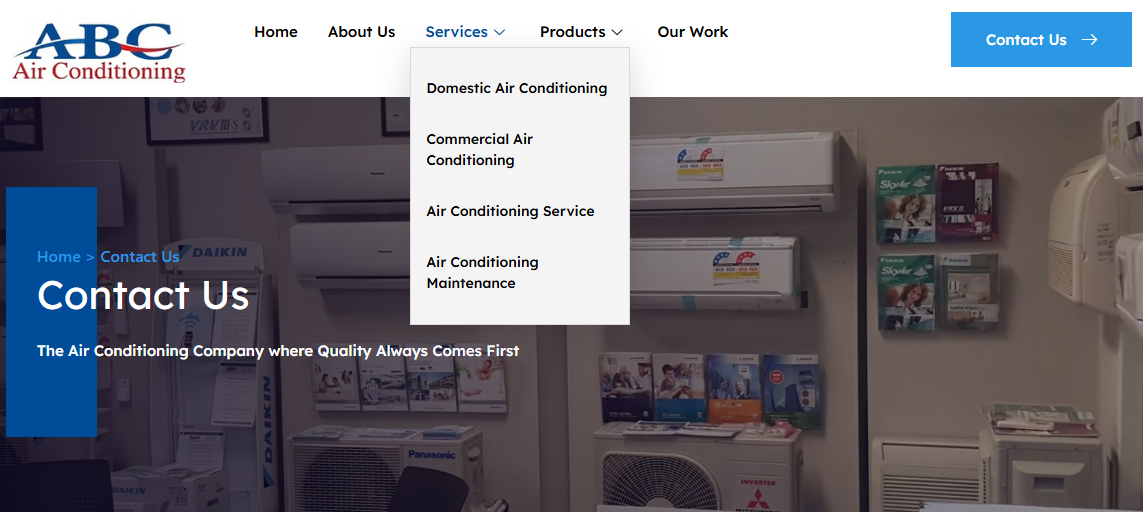Click the chevron icon beside Products
Image resolution: width=1143 pixels, height=512 pixels.
(617, 33)
